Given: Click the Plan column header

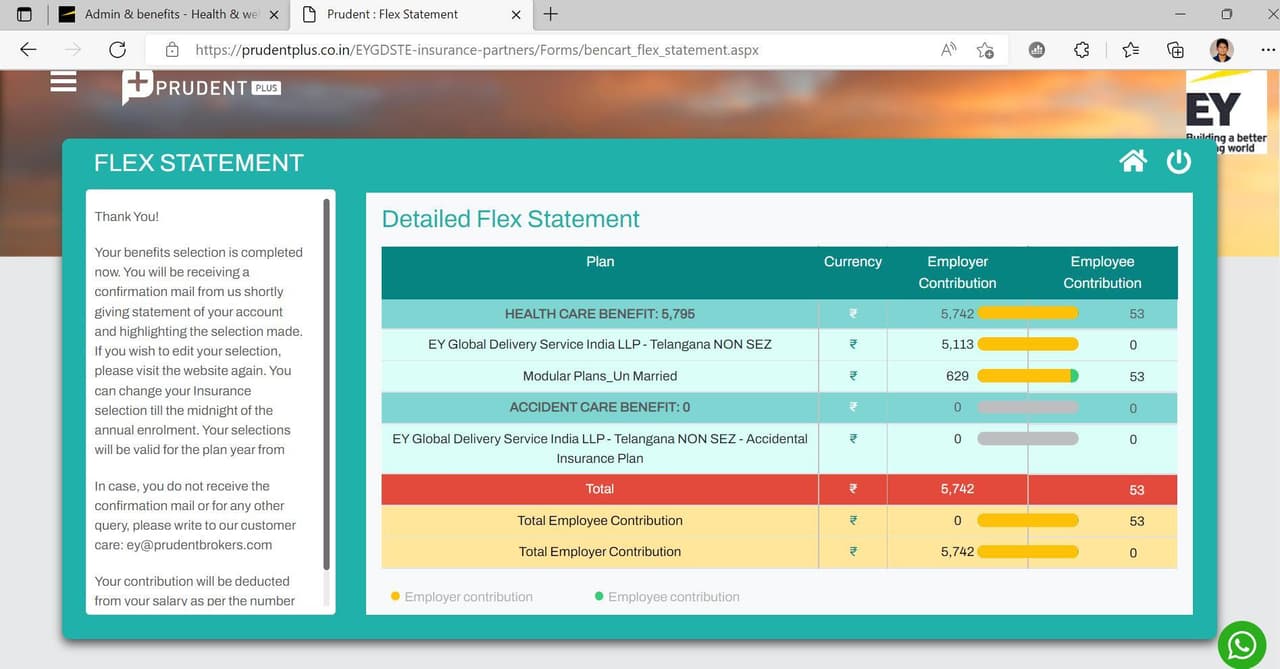Looking at the screenshot, I should 600,262.
